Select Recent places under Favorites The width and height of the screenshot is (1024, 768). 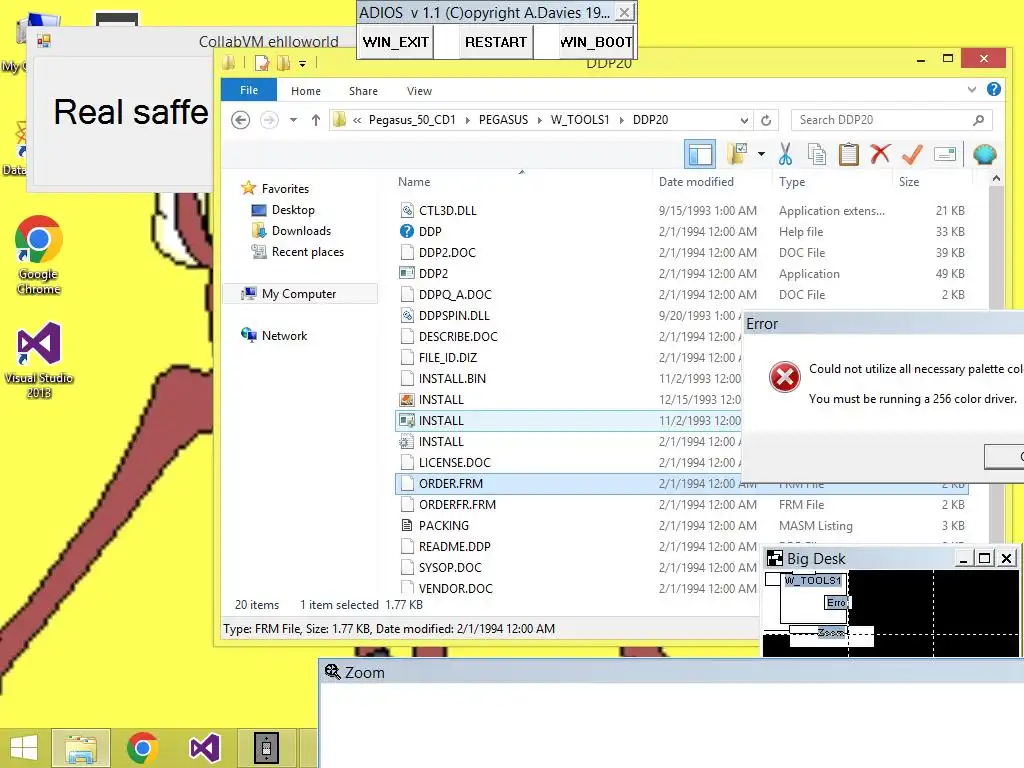click(x=308, y=251)
